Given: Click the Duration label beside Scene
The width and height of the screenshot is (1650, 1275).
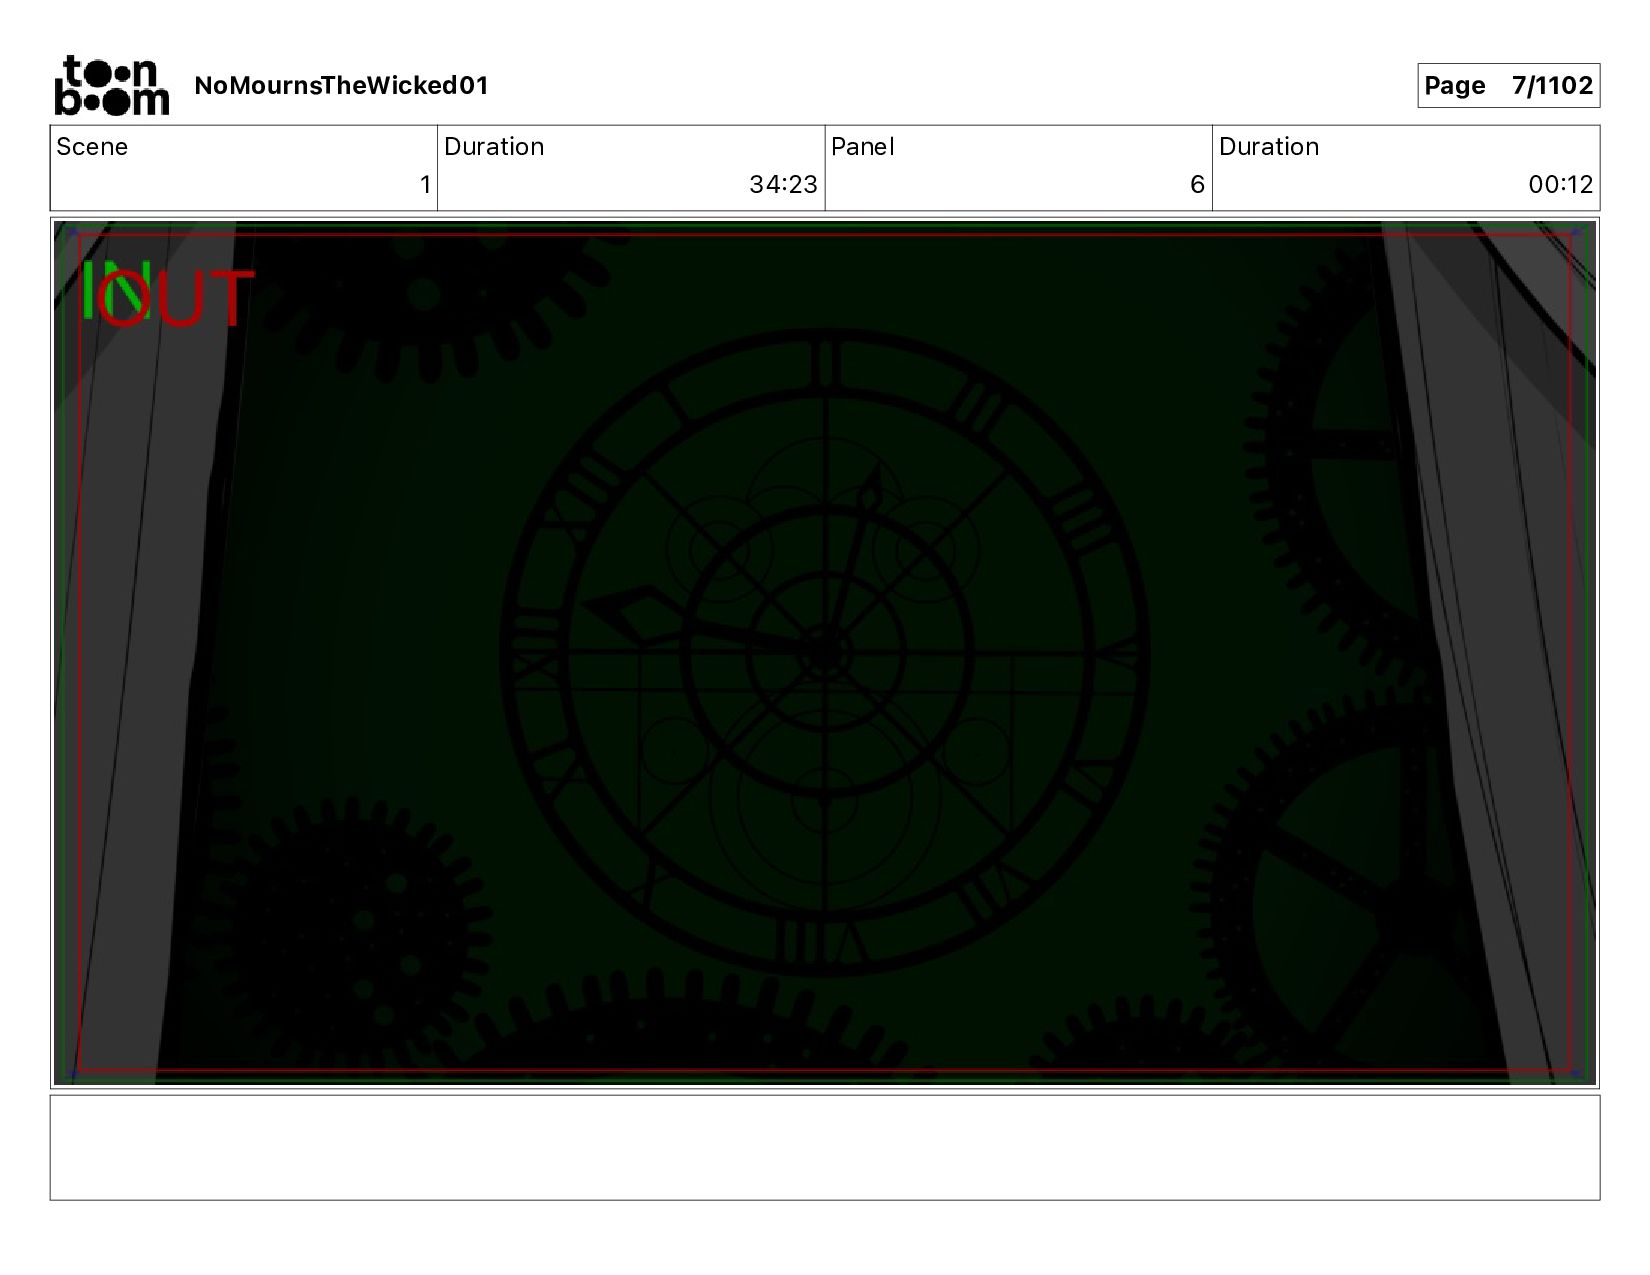Looking at the screenshot, I should (494, 147).
